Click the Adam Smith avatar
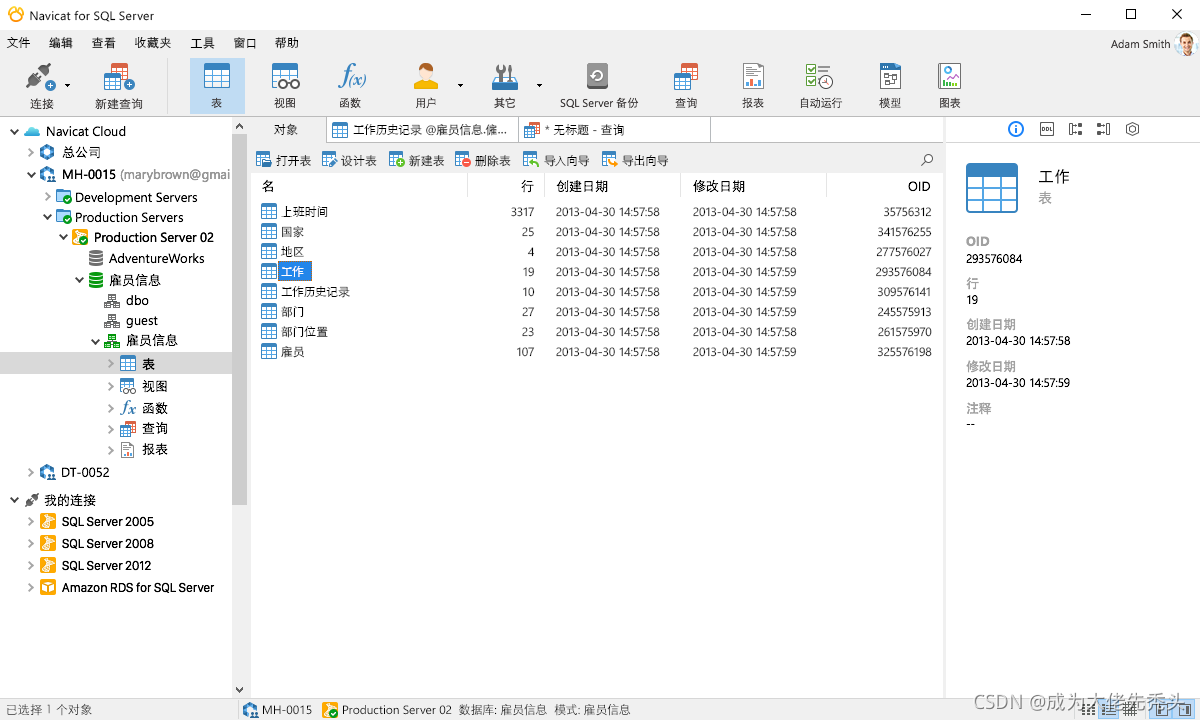 point(1186,44)
